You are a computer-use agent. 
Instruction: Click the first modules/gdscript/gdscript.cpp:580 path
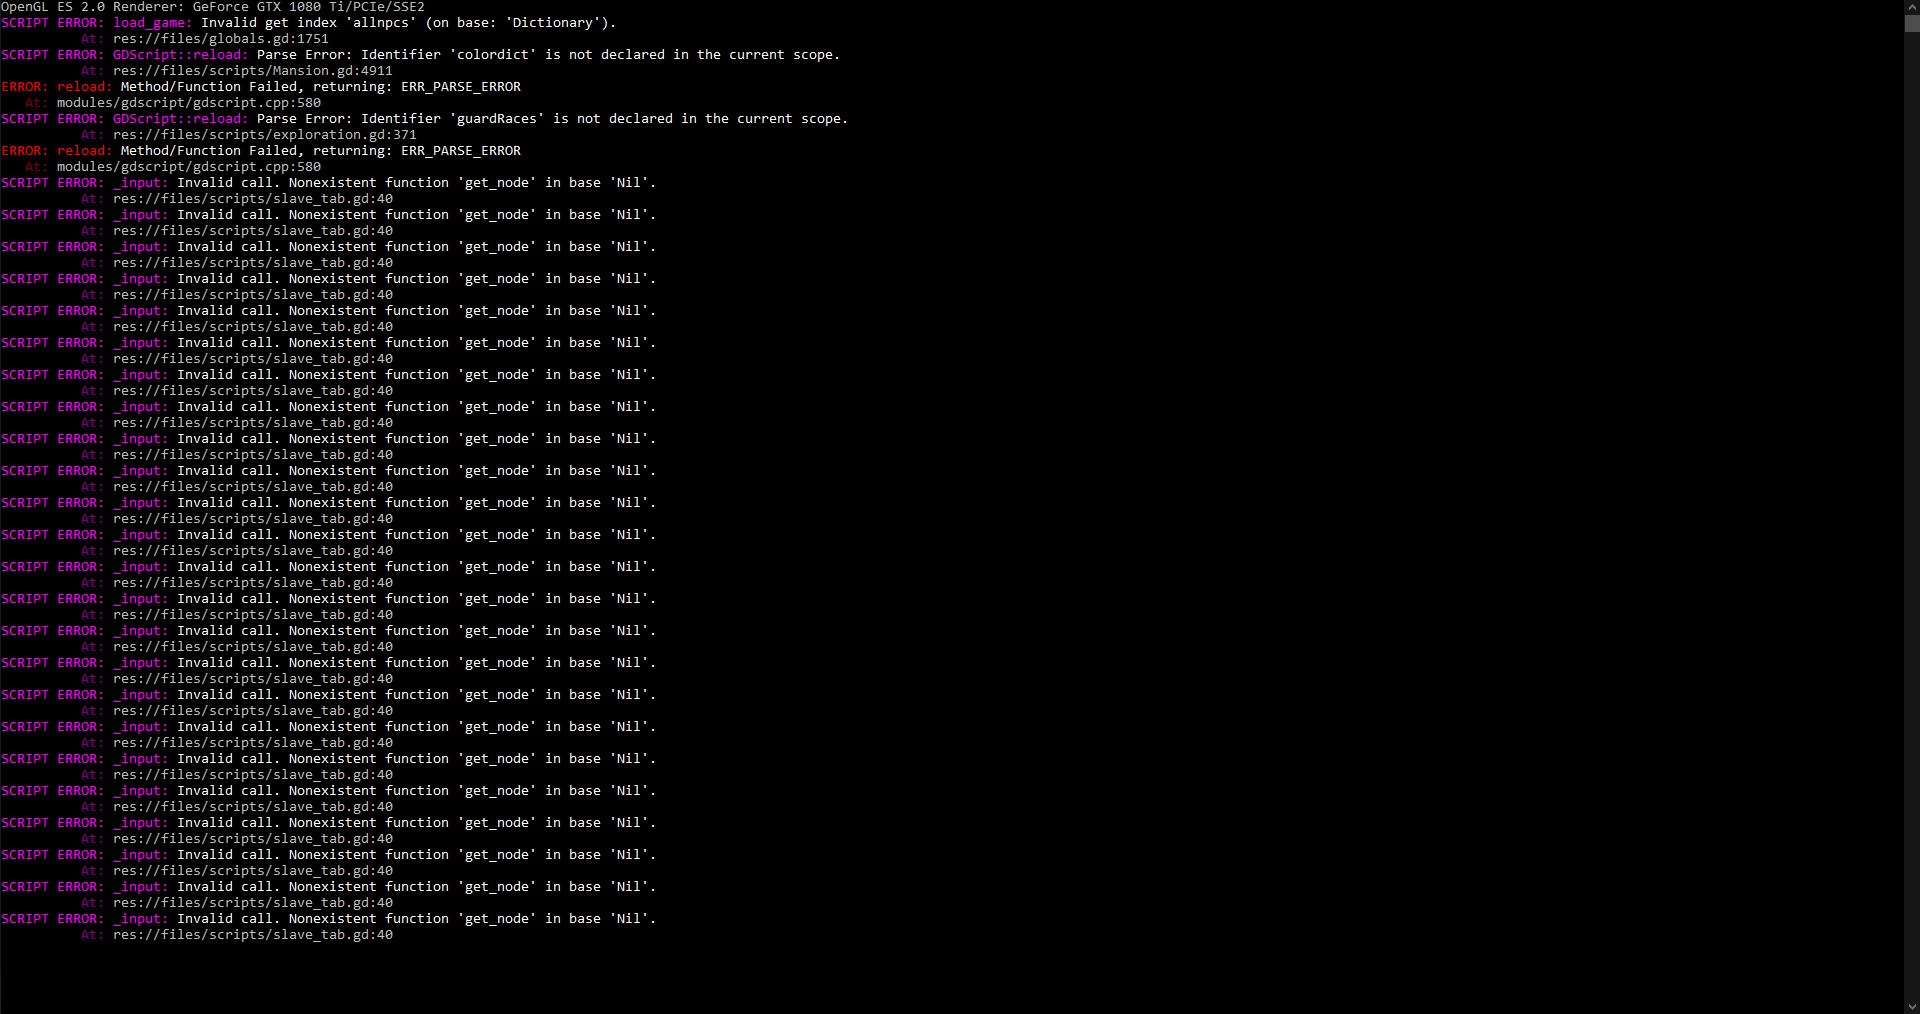pyautogui.click(x=188, y=103)
